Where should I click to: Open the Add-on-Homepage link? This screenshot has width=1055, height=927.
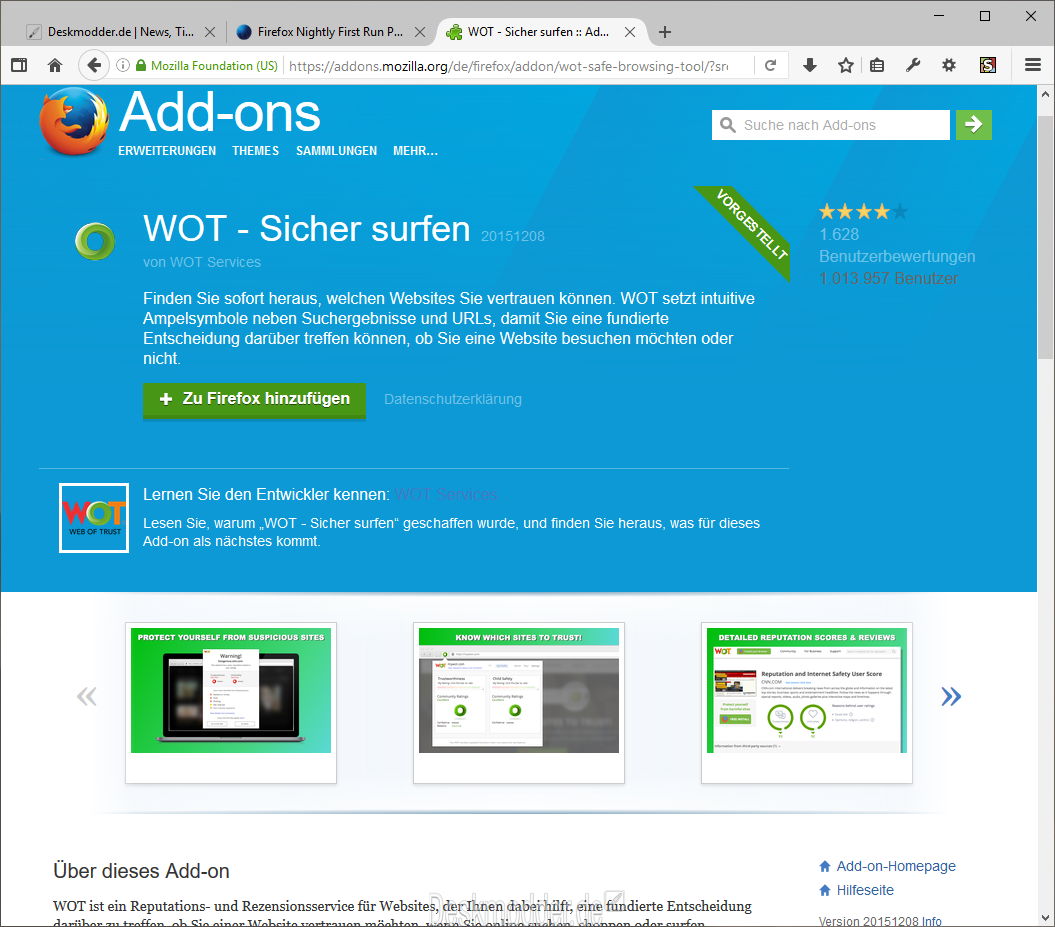[x=896, y=866]
